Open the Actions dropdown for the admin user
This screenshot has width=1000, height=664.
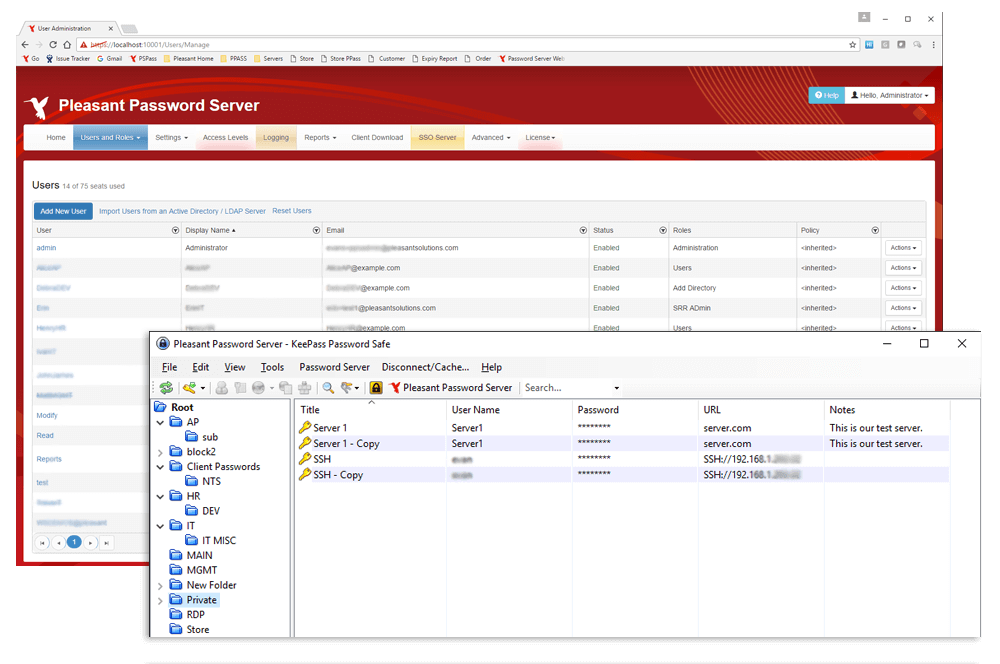902,248
